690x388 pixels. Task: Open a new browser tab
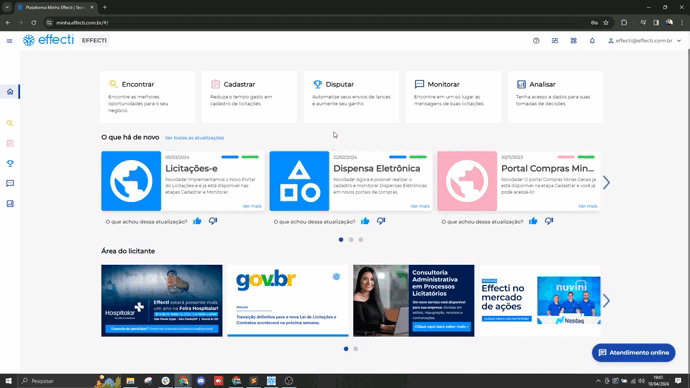click(105, 7)
